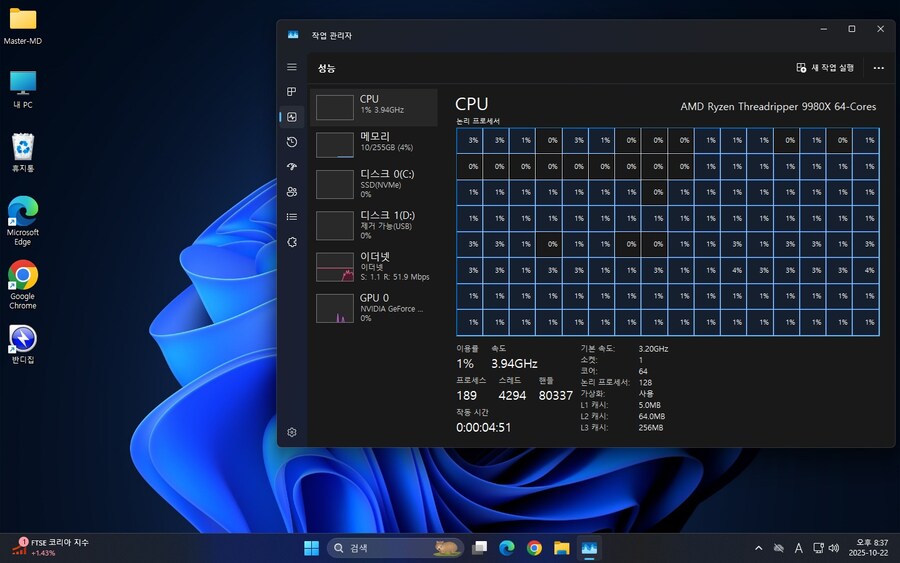The width and height of the screenshot is (900, 563).
Task: Open Bandizip desktop shortcut
Action: tap(23, 340)
